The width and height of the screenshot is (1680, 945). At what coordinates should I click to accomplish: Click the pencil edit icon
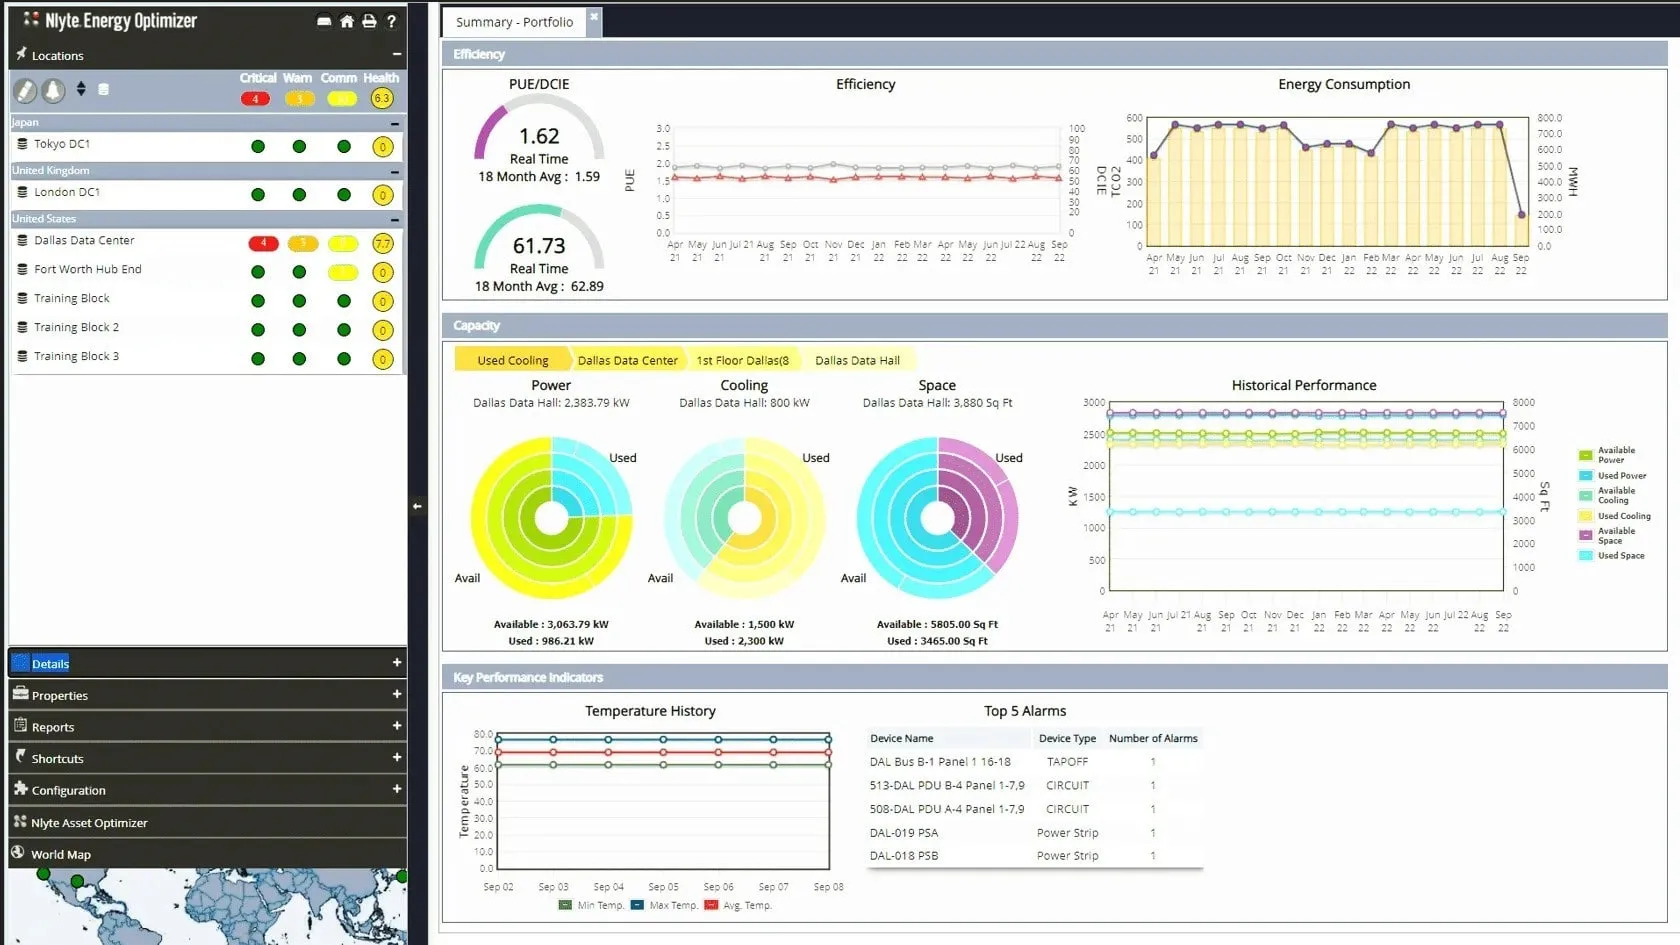(x=26, y=91)
